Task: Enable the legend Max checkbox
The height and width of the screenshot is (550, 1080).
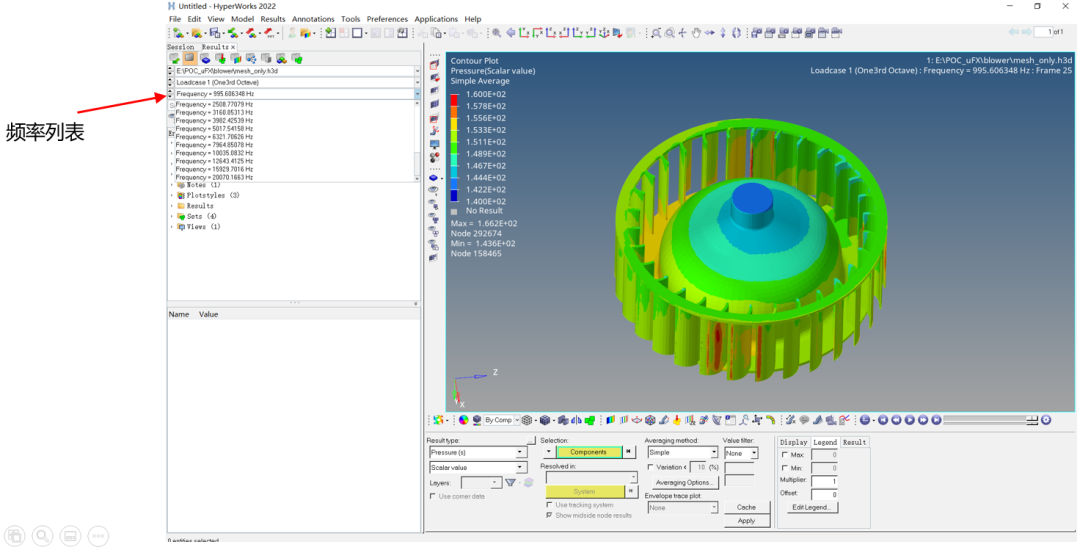Action: point(785,455)
